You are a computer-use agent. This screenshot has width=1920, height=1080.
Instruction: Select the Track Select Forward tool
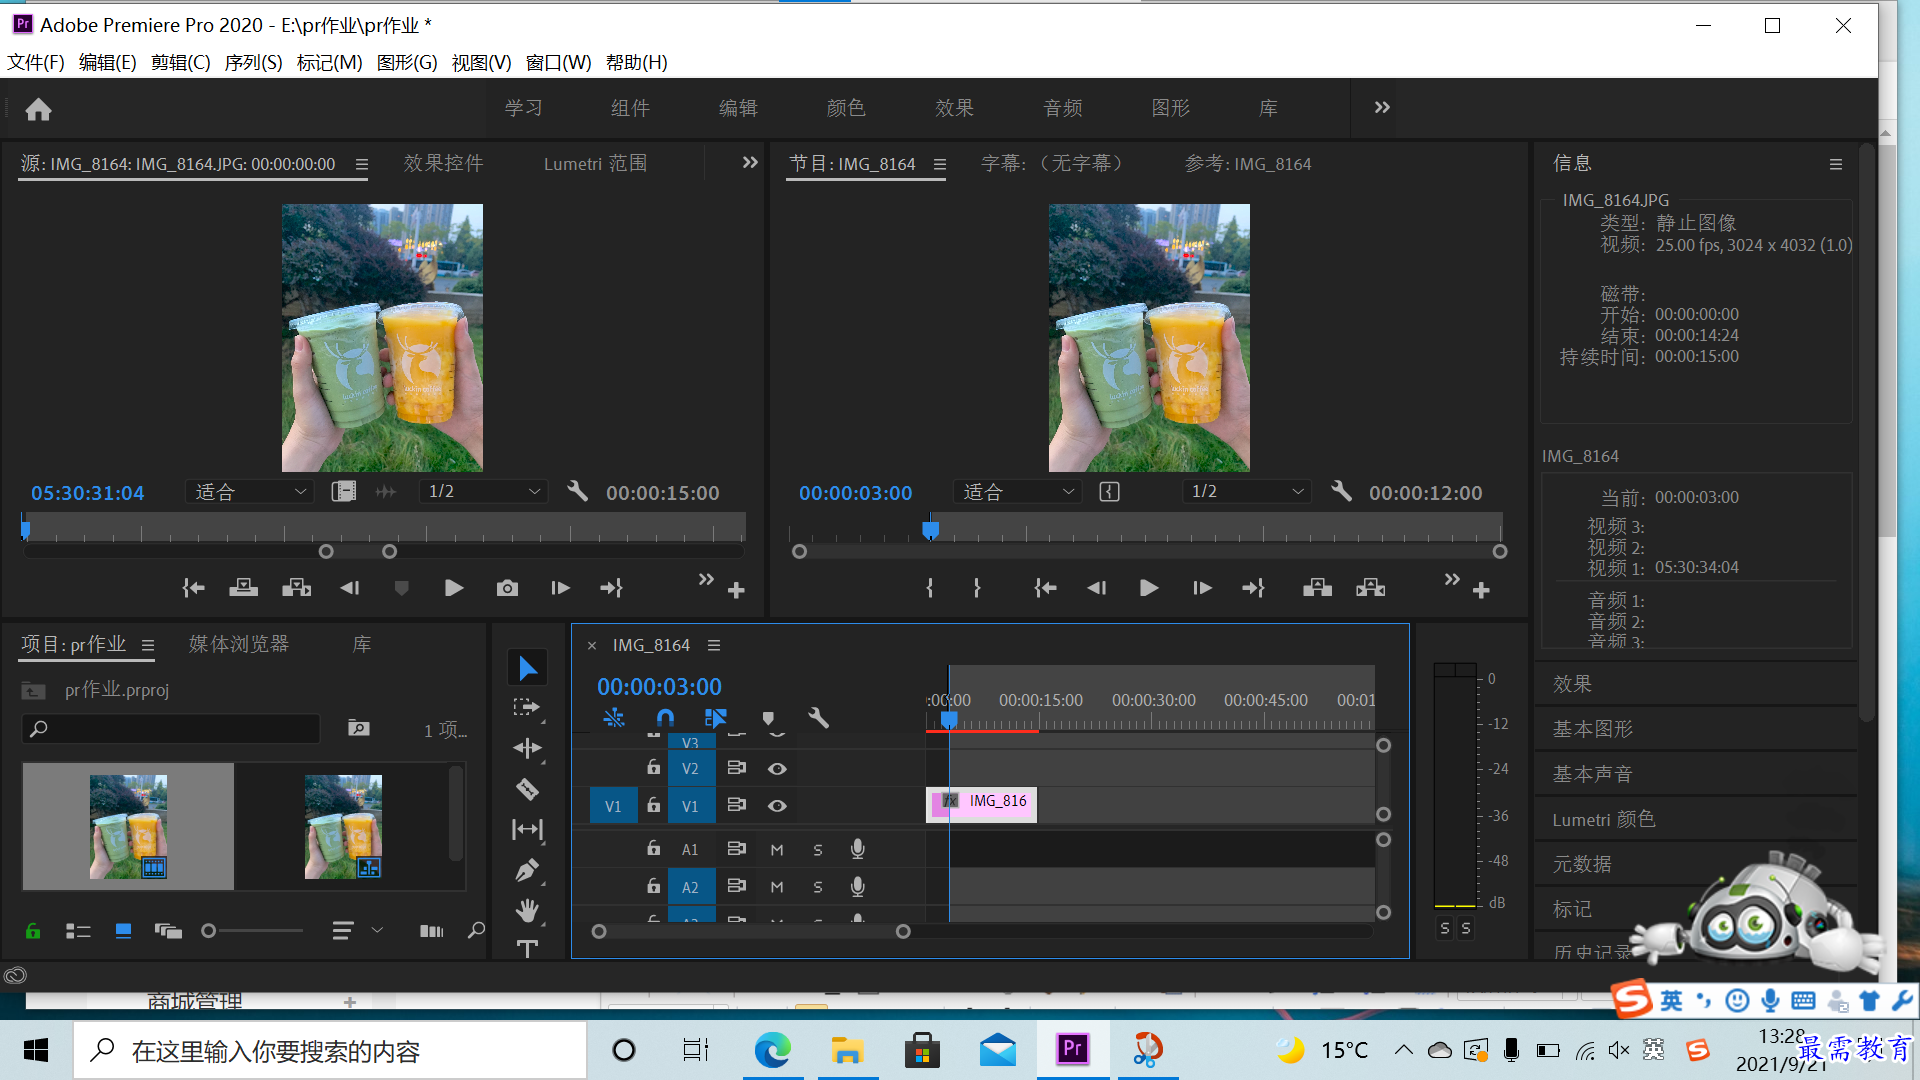coord(527,708)
